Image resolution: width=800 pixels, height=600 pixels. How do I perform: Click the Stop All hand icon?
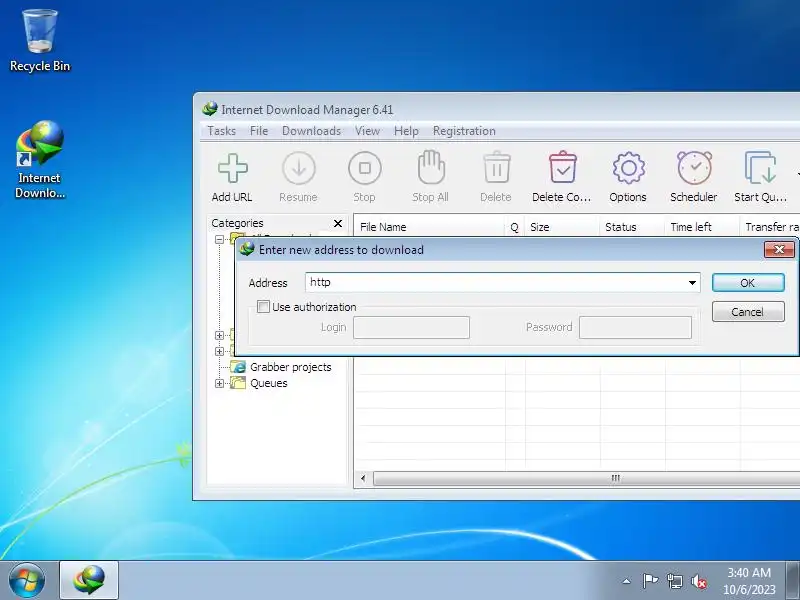(431, 167)
